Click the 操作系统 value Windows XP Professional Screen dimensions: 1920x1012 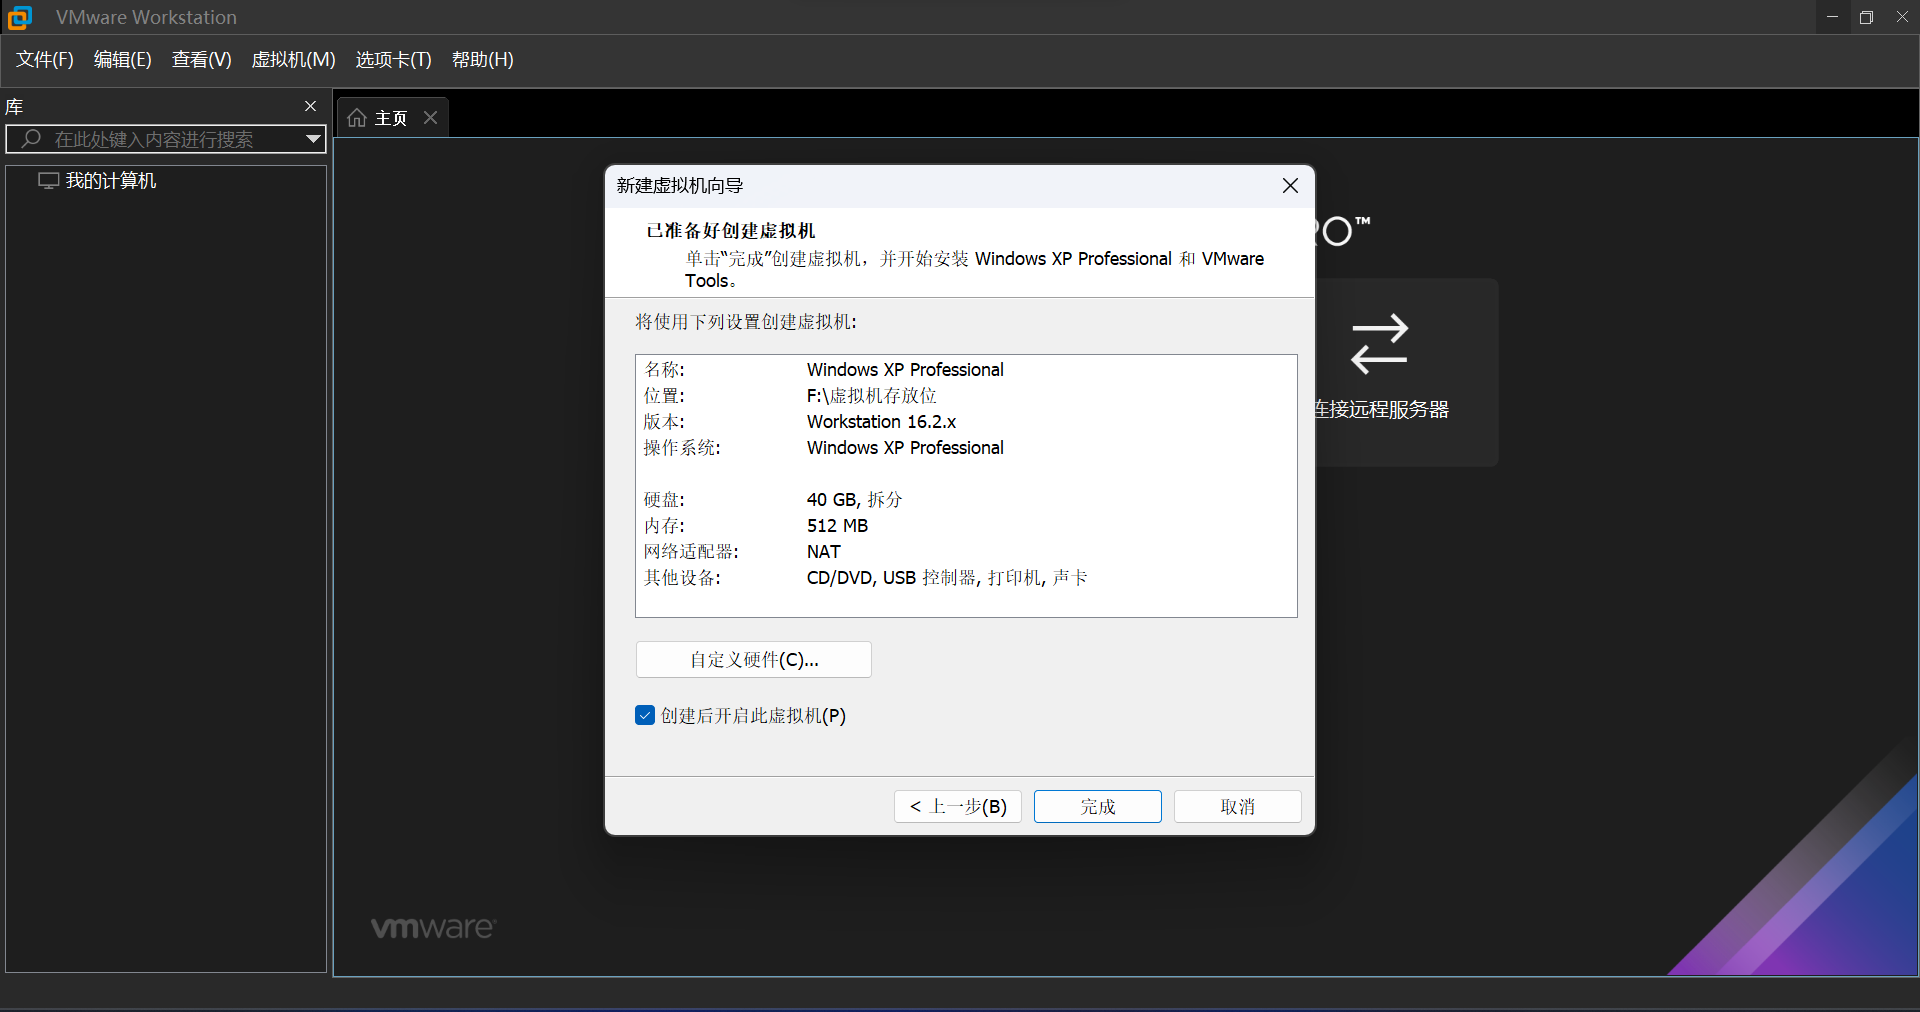905,448
